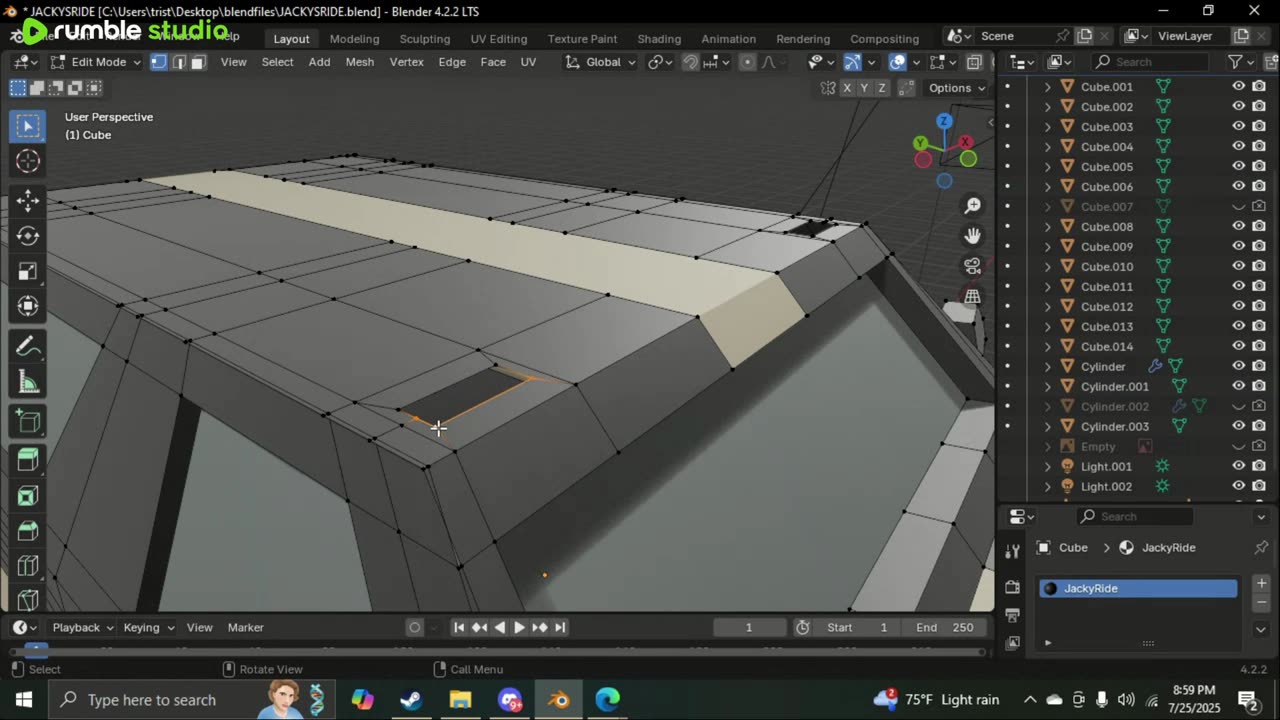Open the Edit Mode dropdown
1280x720 pixels.
pos(98,62)
